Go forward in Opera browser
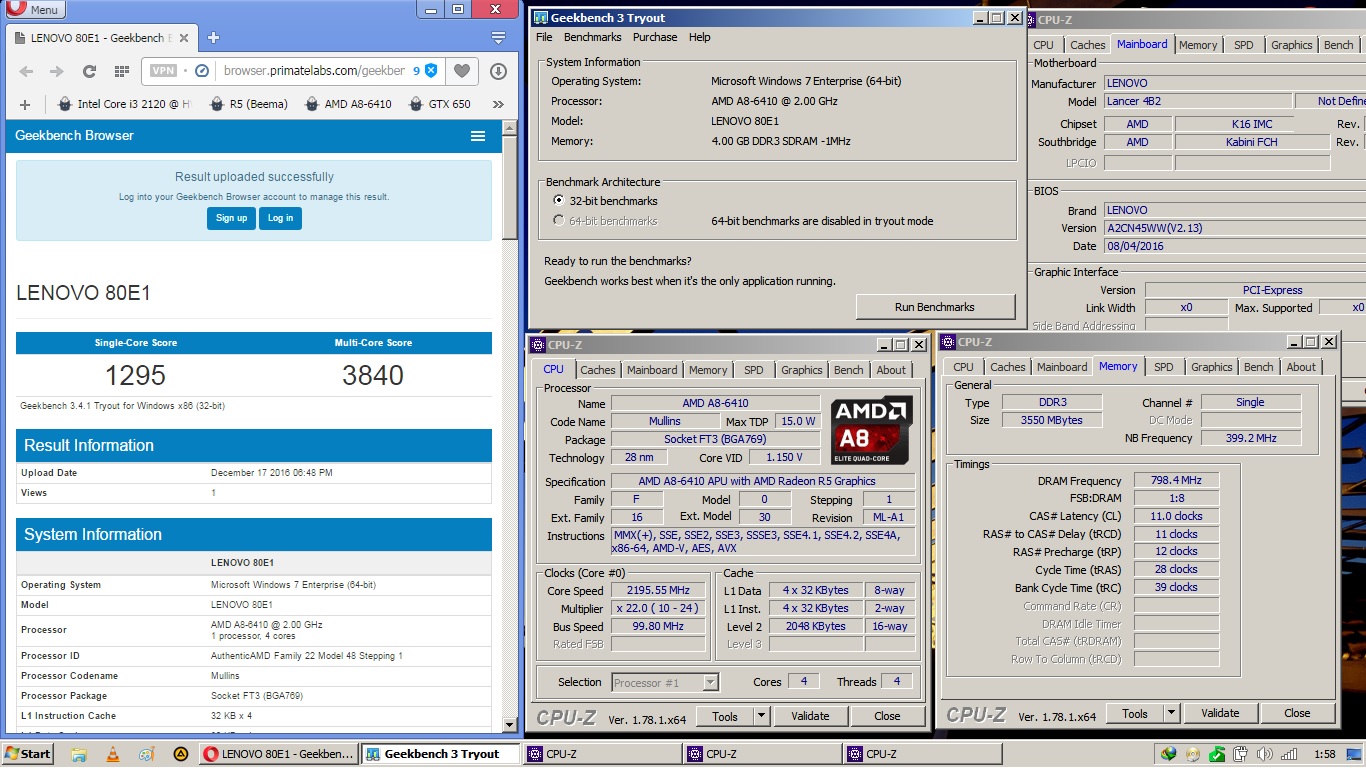Image resolution: width=1366 pixels, height=768 pixels. coord(57,71)
